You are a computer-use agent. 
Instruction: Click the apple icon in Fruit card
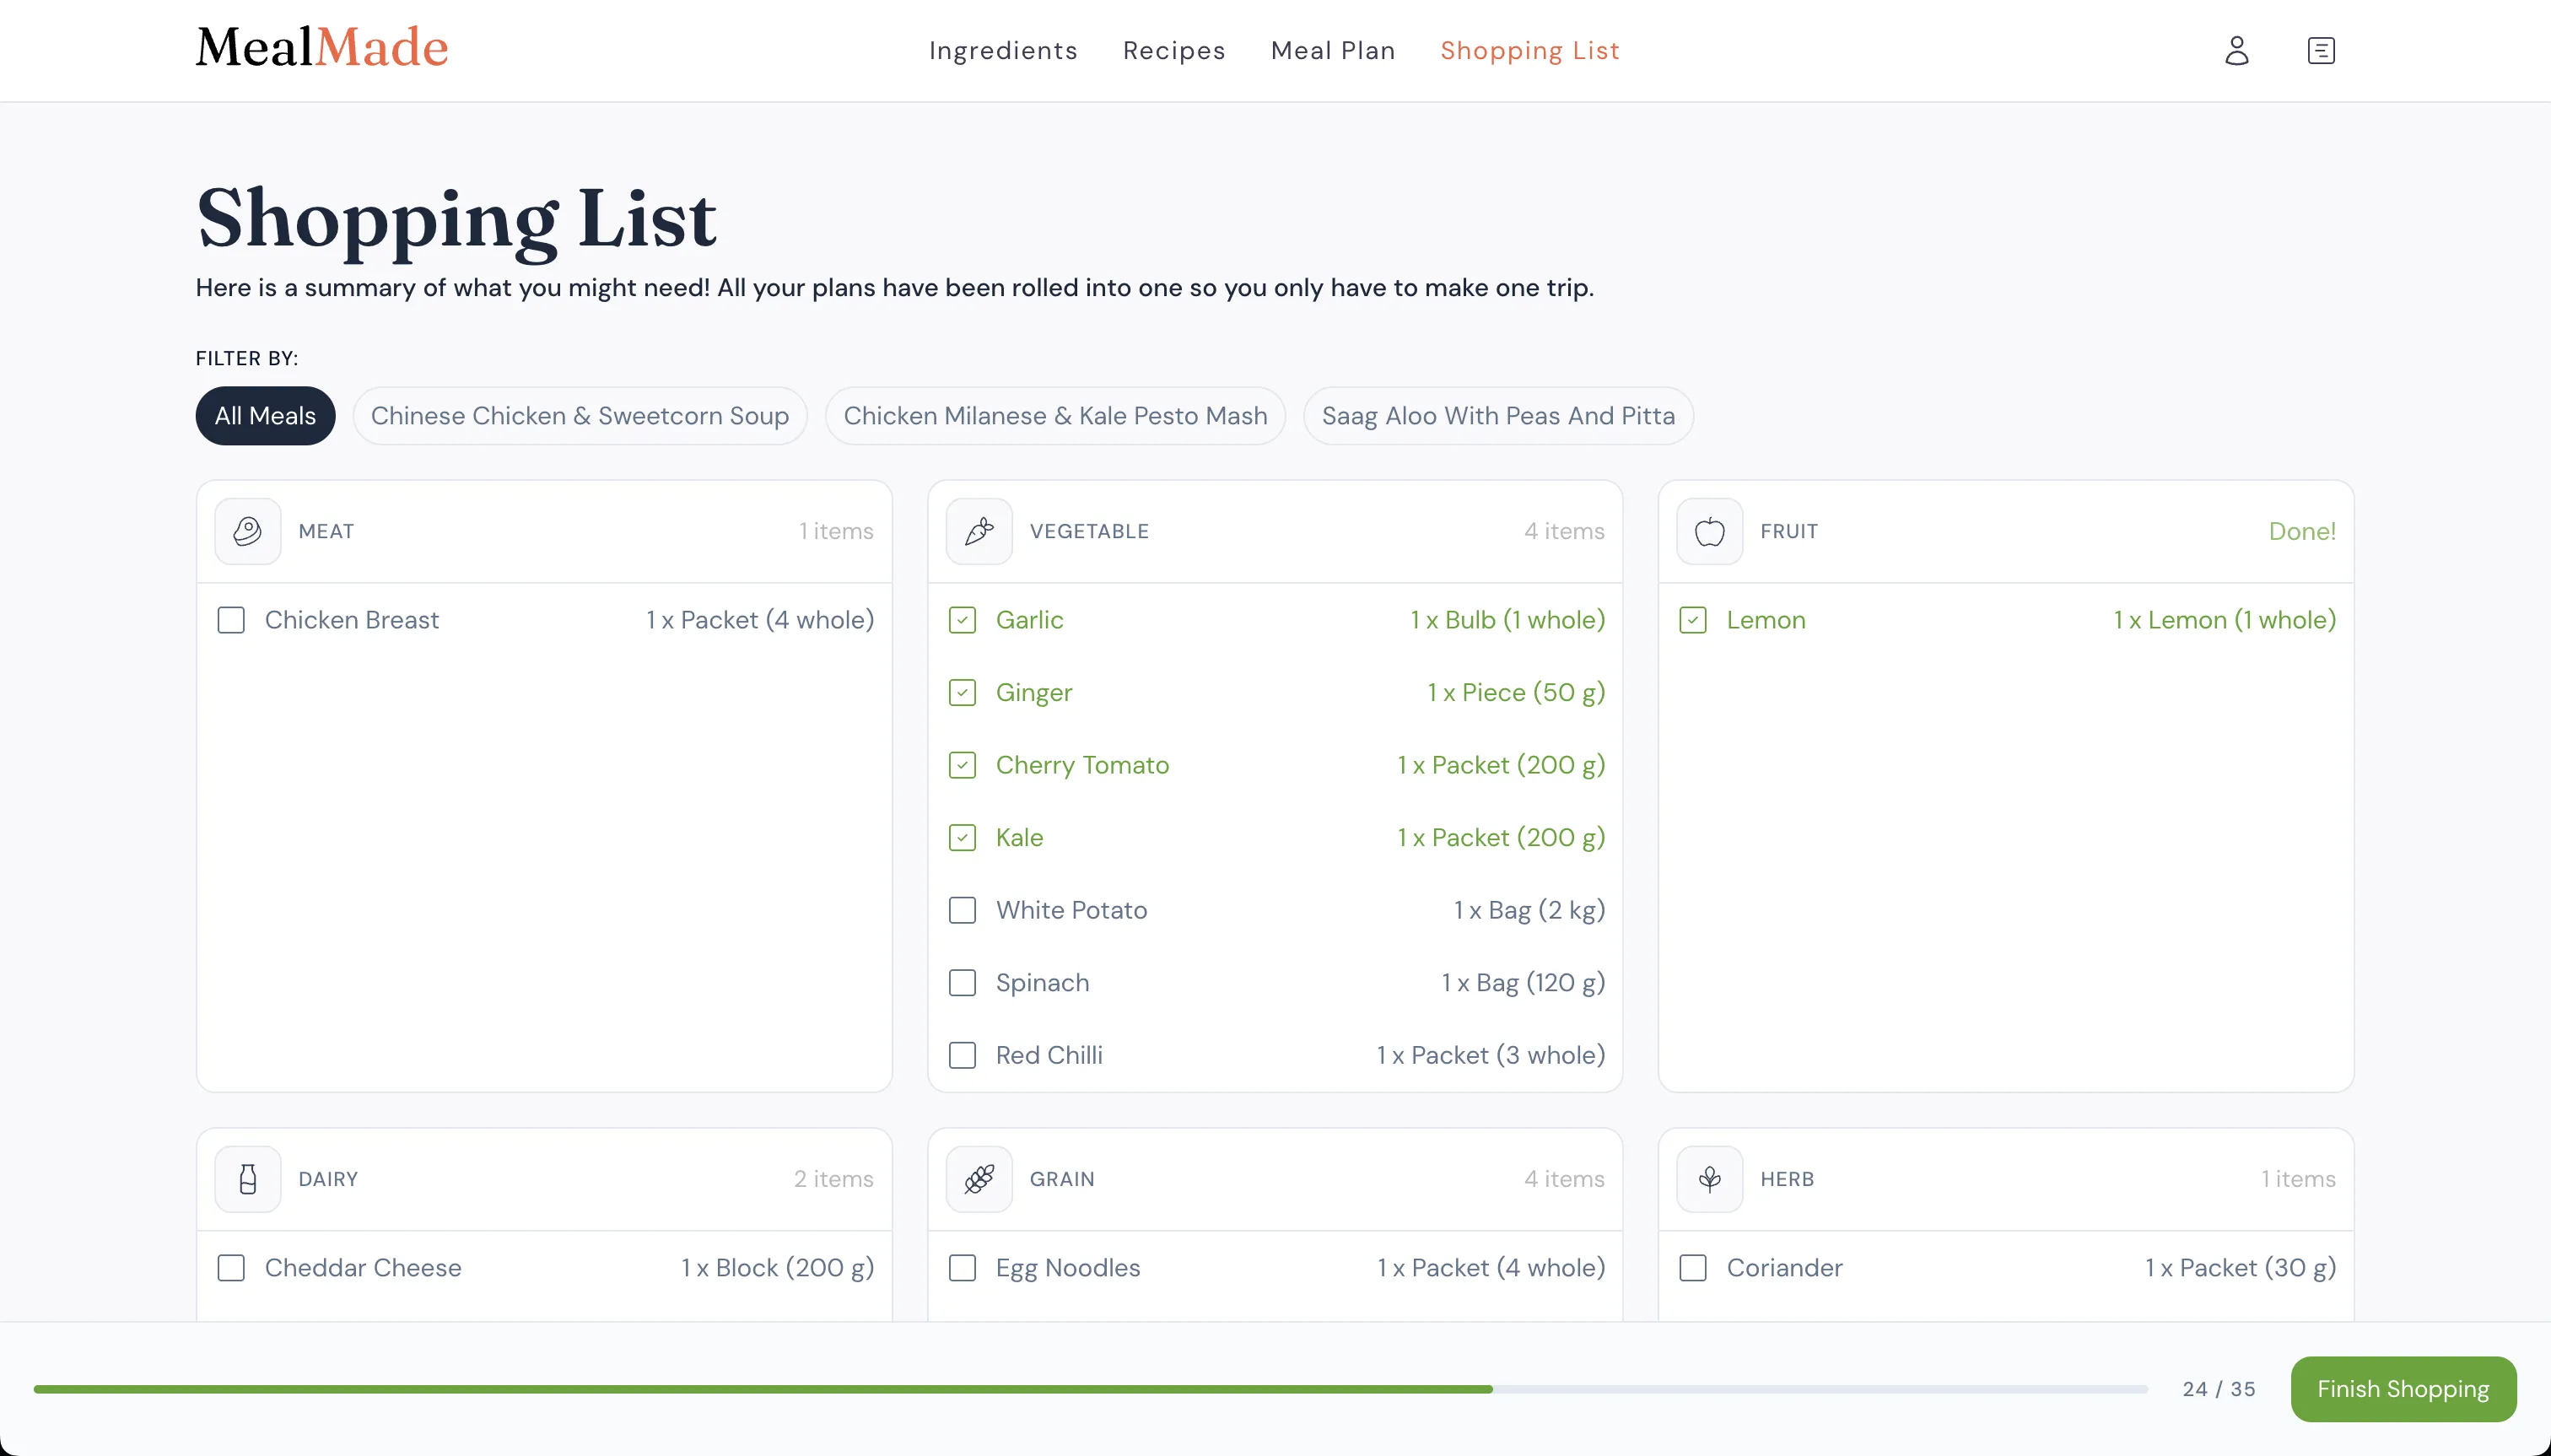coord(1708,531)
